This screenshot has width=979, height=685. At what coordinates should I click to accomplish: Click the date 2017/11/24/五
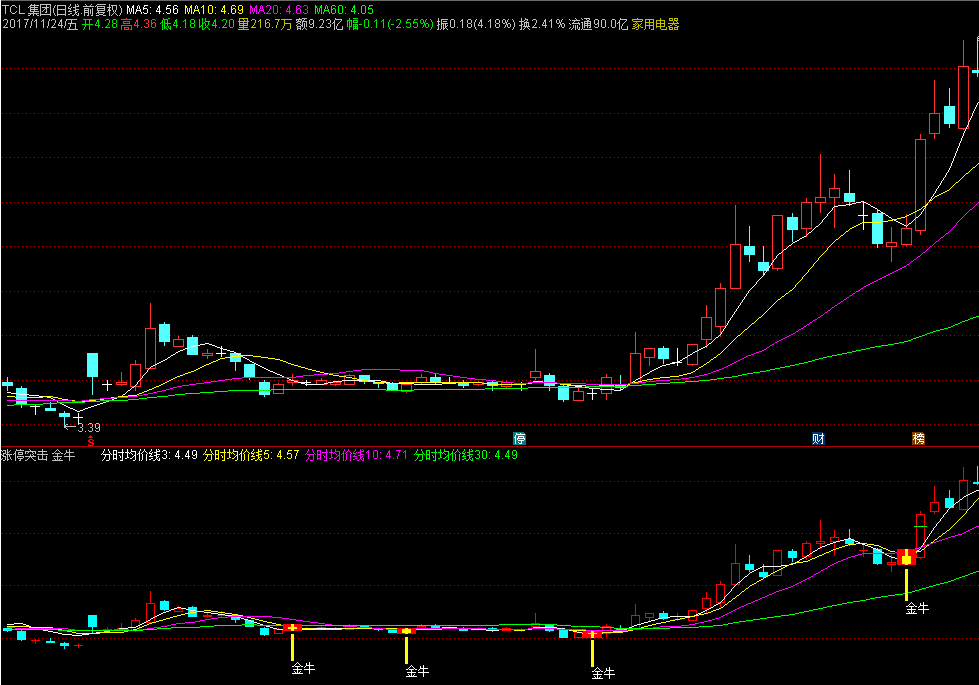tap(40, 24)
